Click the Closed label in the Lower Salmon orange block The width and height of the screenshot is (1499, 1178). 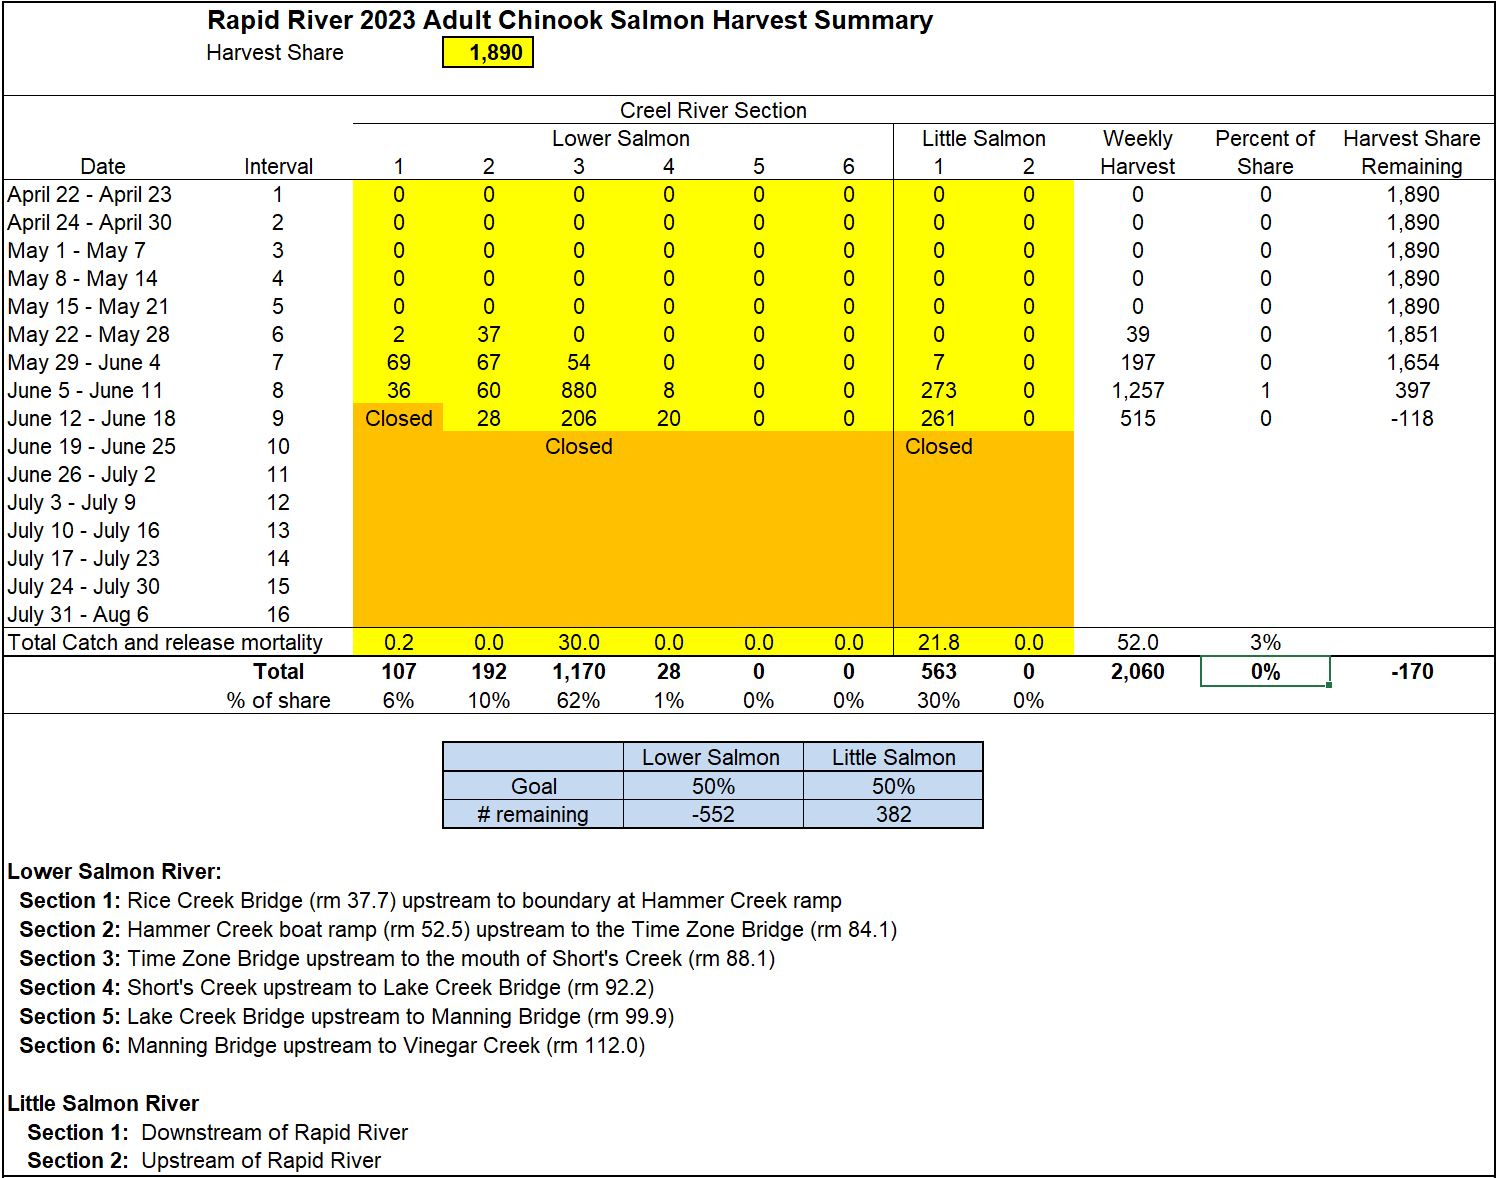[x=578, y=446]
